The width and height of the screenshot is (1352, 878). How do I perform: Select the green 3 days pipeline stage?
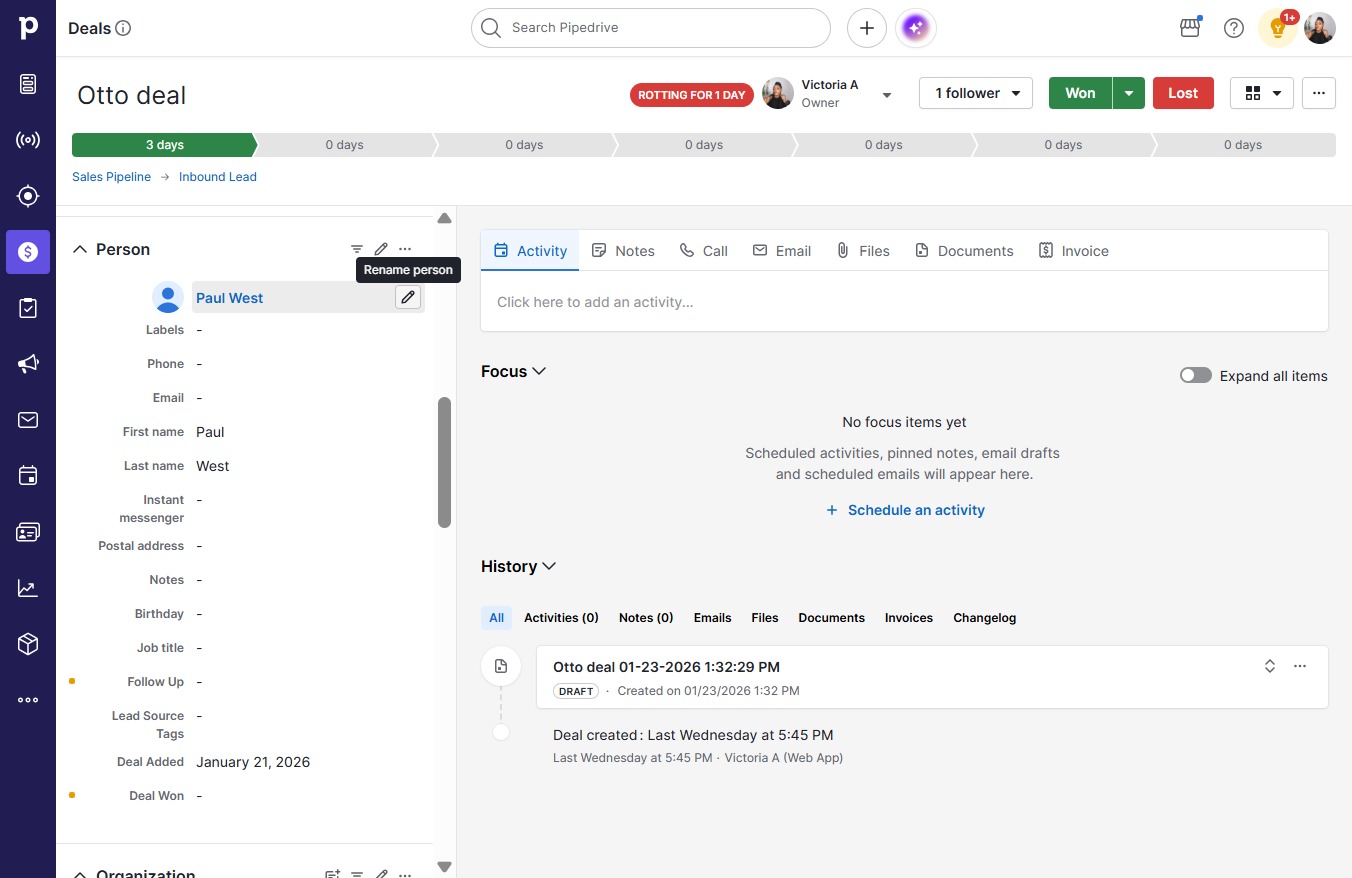(164, 145)
